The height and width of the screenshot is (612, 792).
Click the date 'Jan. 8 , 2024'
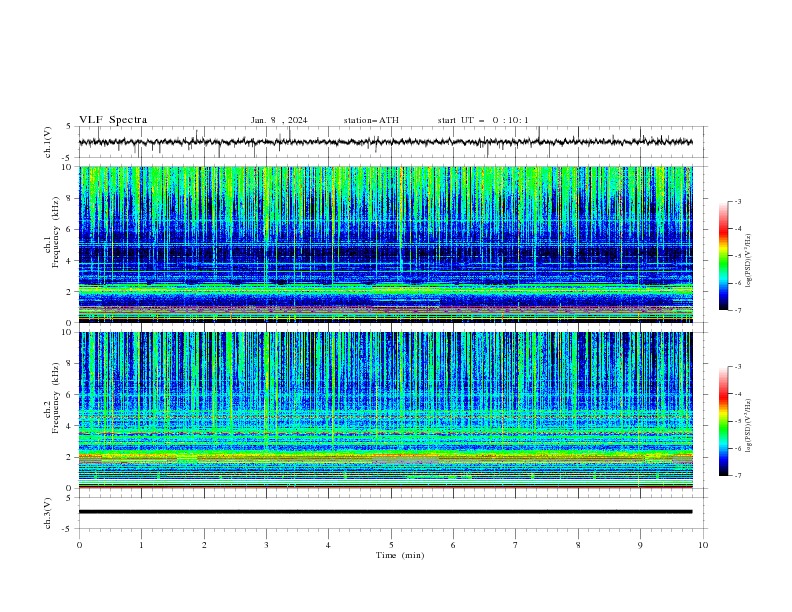pos(279,120)
